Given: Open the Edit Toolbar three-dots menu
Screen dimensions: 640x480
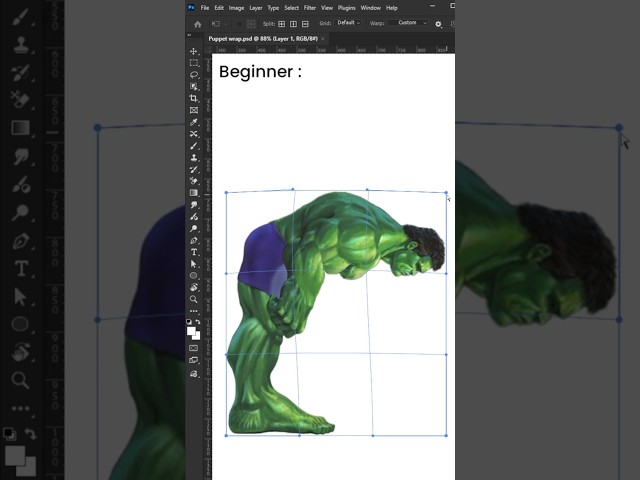Looking at the screenshot, I should coord(193,311).
